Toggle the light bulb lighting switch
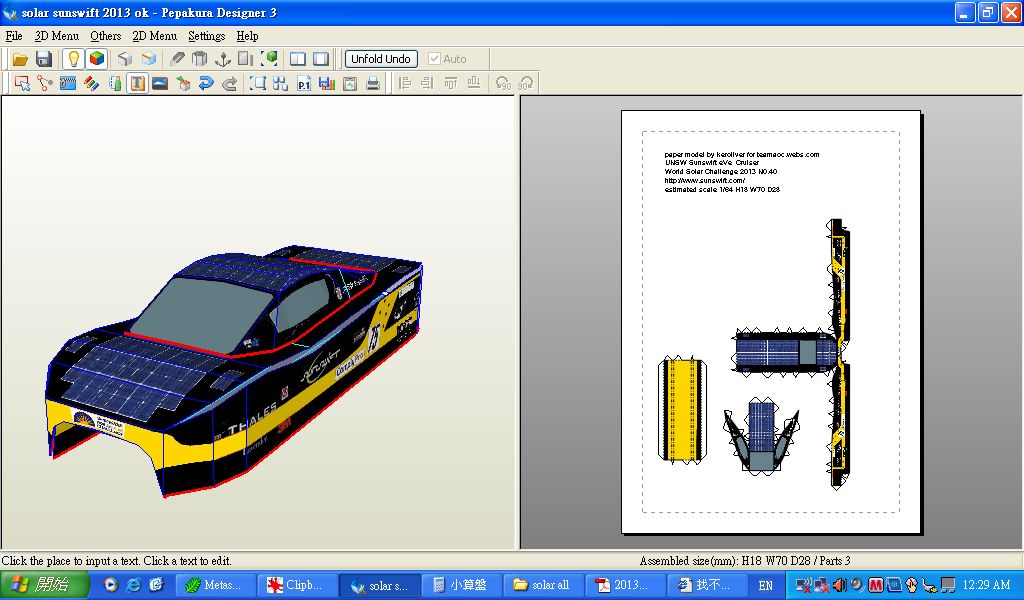The width and height of the screenshot is (1024, 600). pos(73,59)
